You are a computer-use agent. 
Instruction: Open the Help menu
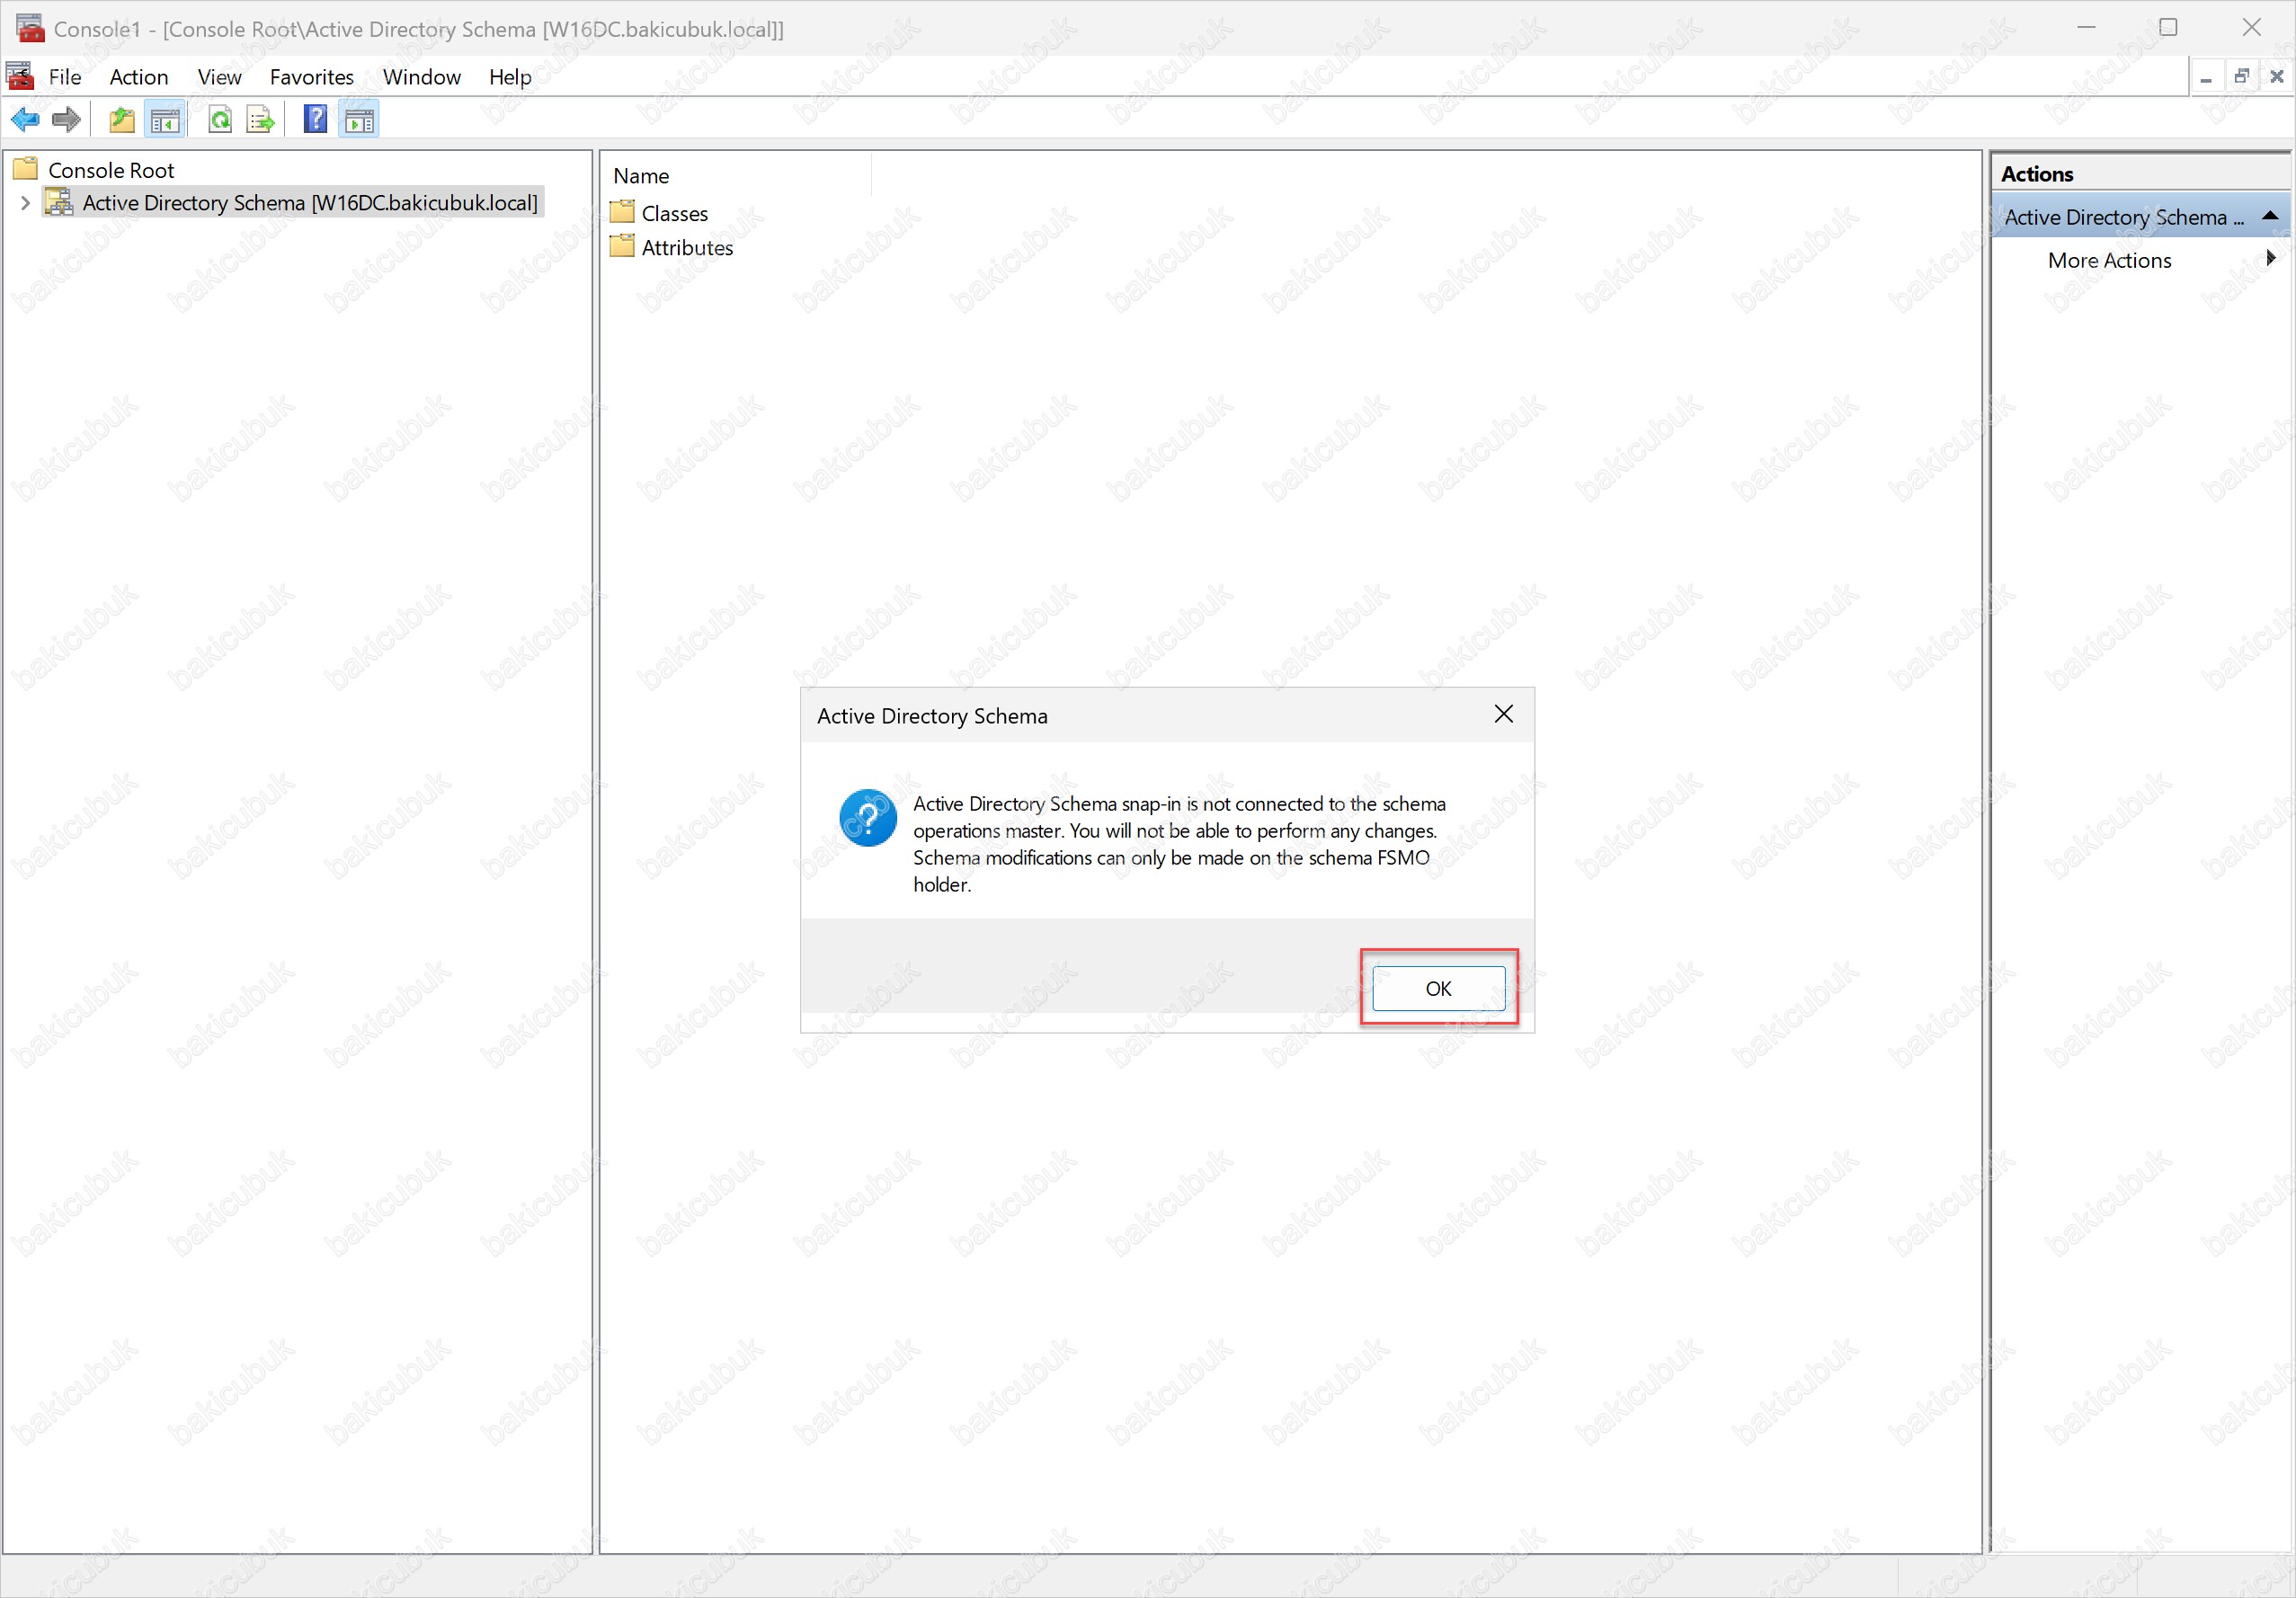pyautogui.click(x=510, y=77)
